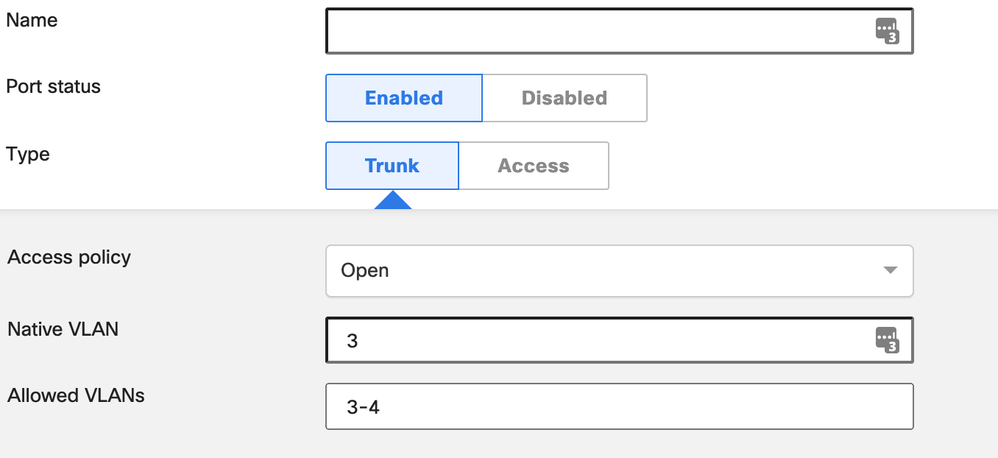Screen dimensions: 998x458
Task: Select Trunk port type
Action: pyautogui.click(x=392, y=166)
